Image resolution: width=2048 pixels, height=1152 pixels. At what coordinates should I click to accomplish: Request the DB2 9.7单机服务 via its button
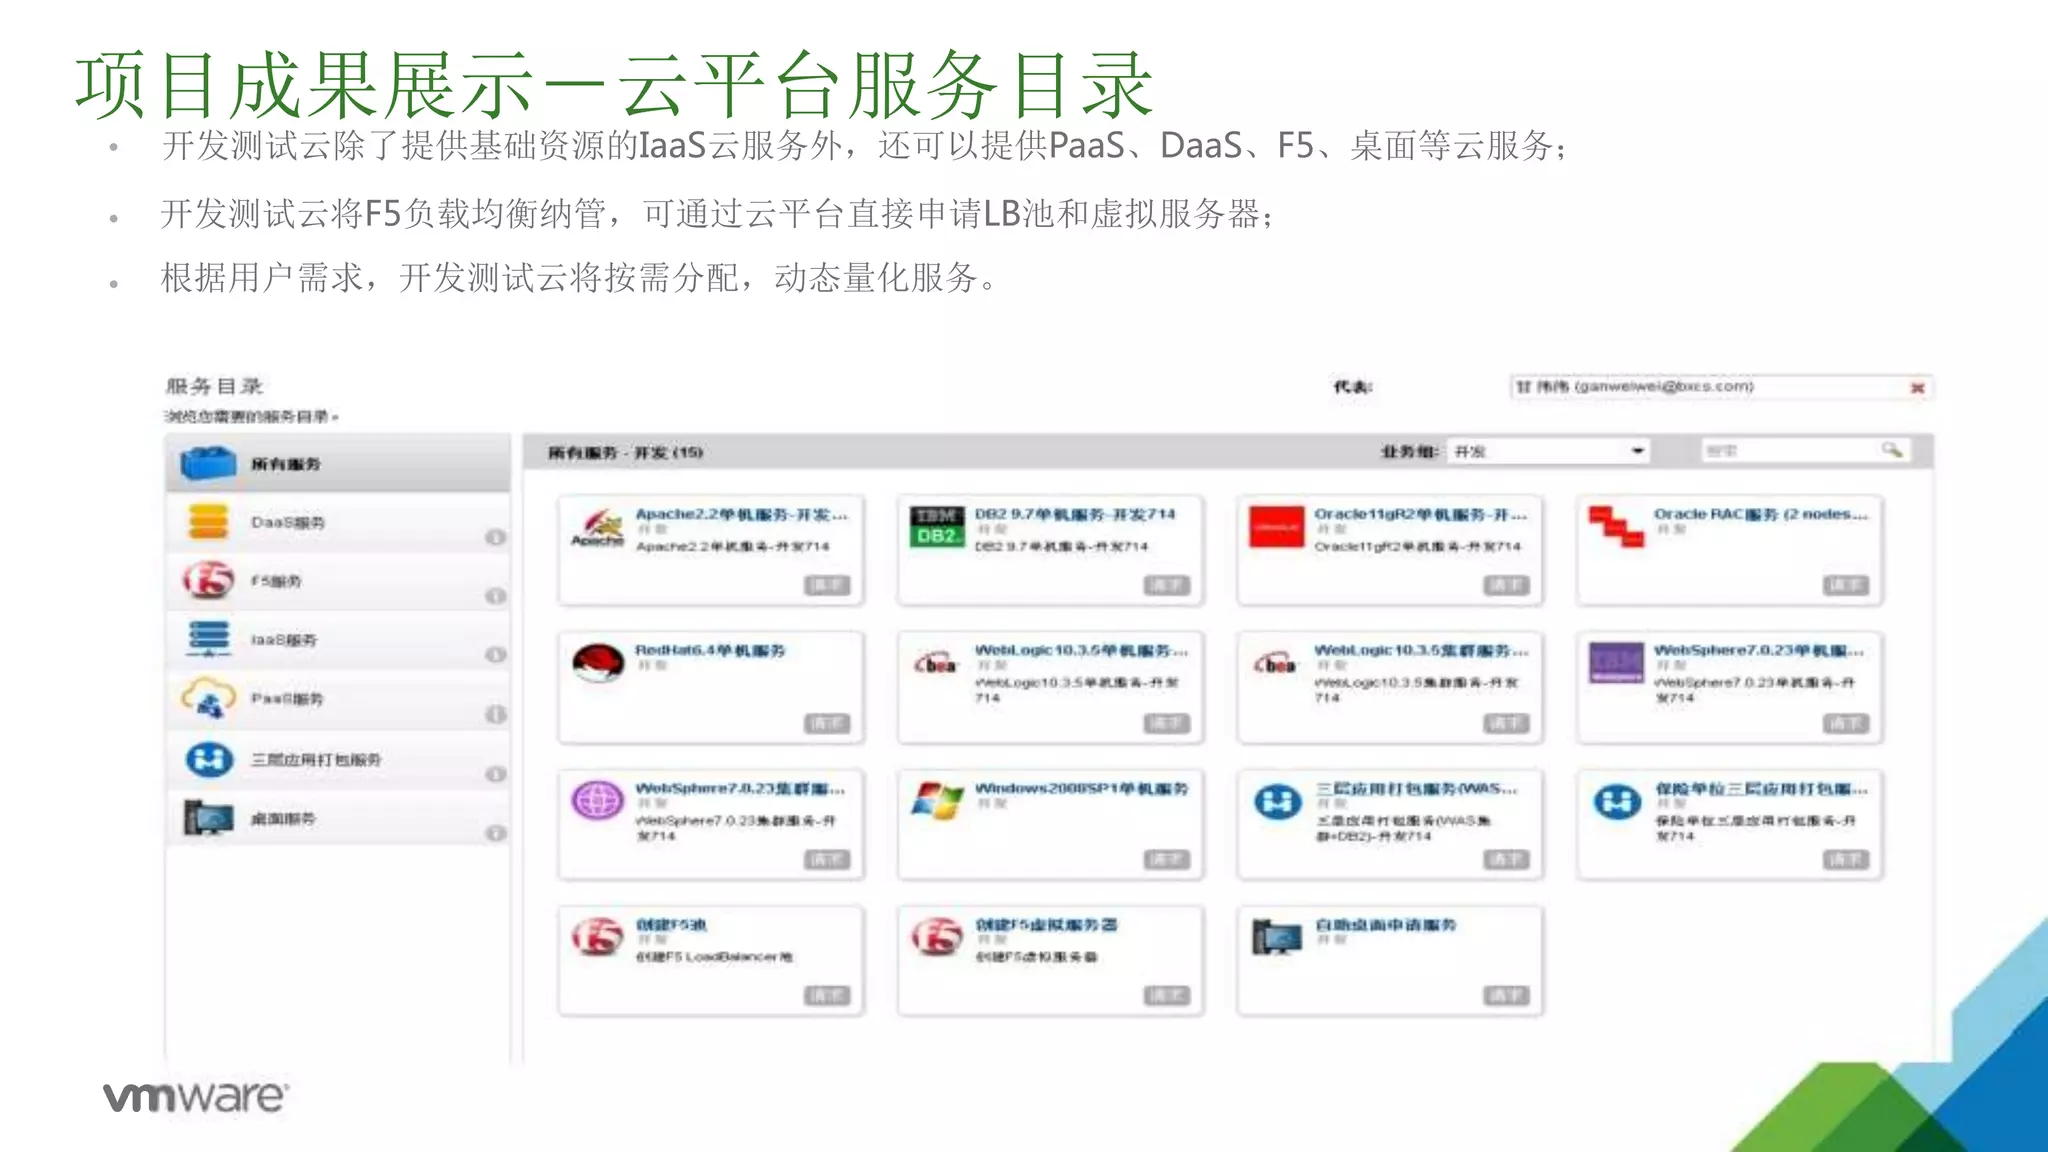(1167, 585)
